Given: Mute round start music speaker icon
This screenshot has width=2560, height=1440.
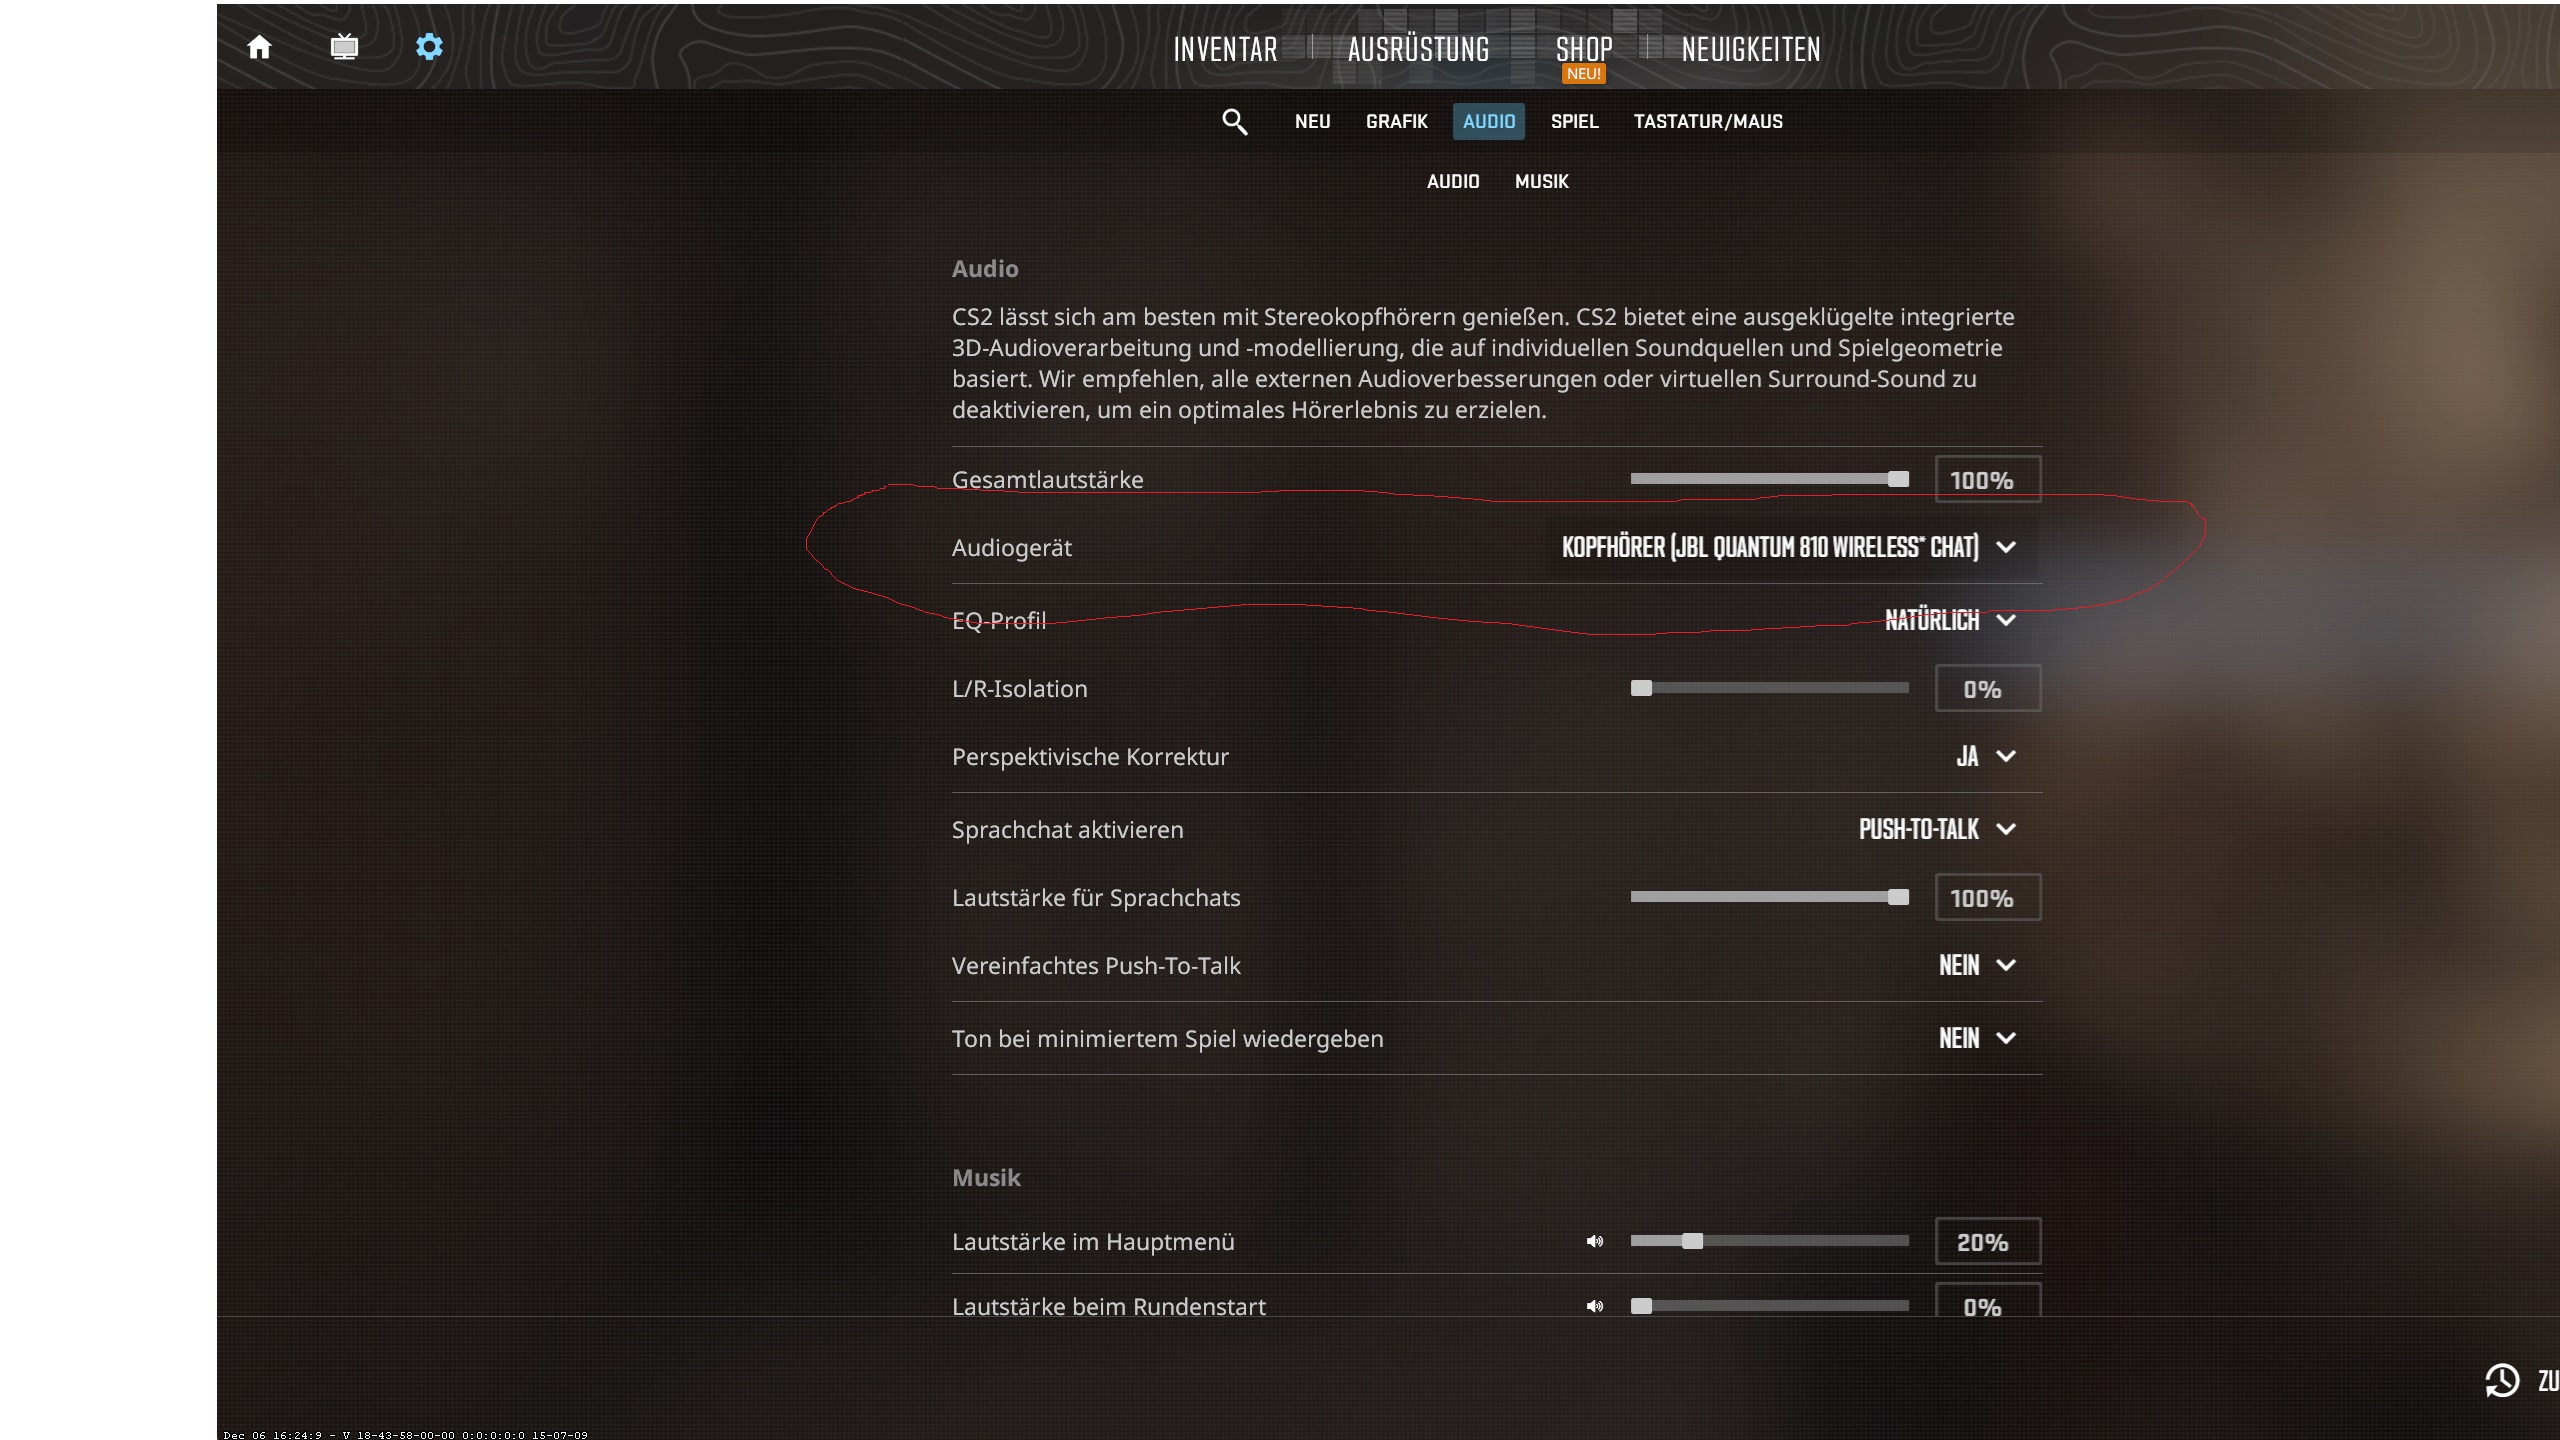Looking at the screenshot, I should coord(1595,1306).
